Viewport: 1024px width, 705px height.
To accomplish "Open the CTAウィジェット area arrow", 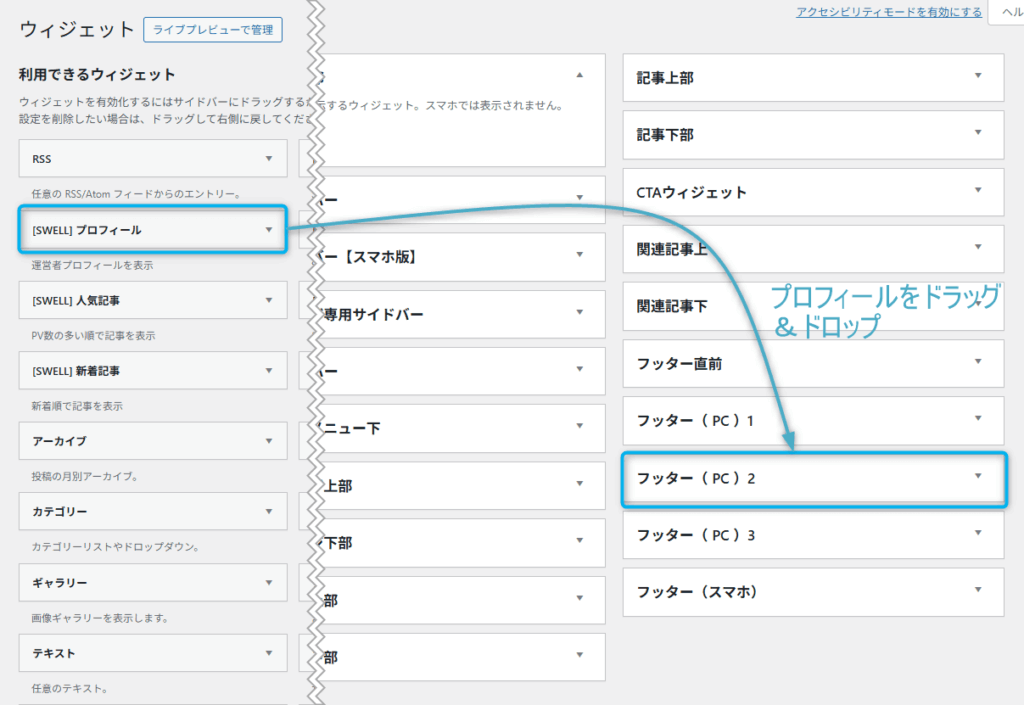I will (978, 190).
